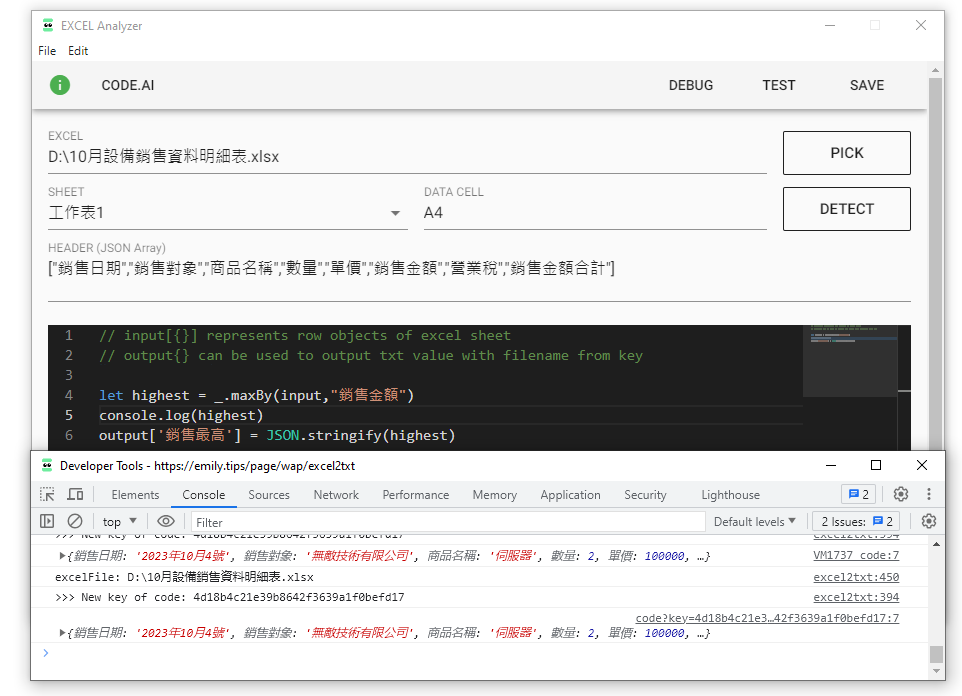Image resolution: width=962 pixels, height=696 pixels.
Task: Show the console sidebar panel icon
Action: [47, 521]
